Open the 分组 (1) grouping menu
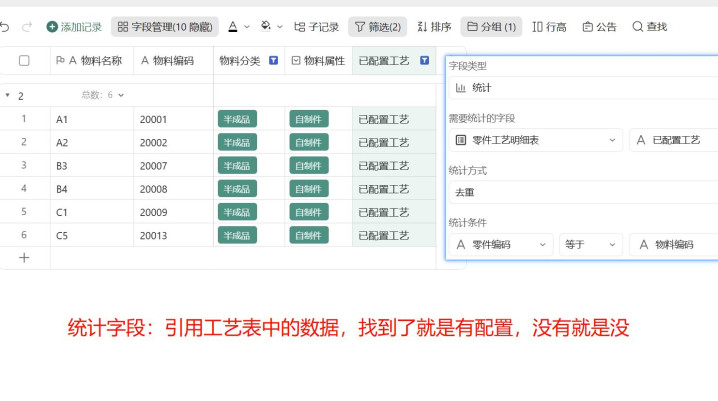718x401 pixels. pyautogui.click(x=491, y=27)
